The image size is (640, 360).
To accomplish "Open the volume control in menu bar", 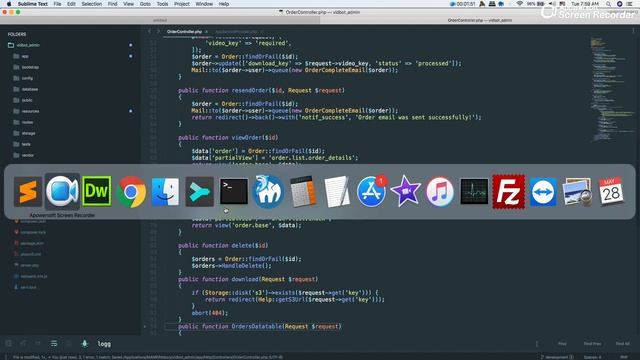I will point(551,4).
